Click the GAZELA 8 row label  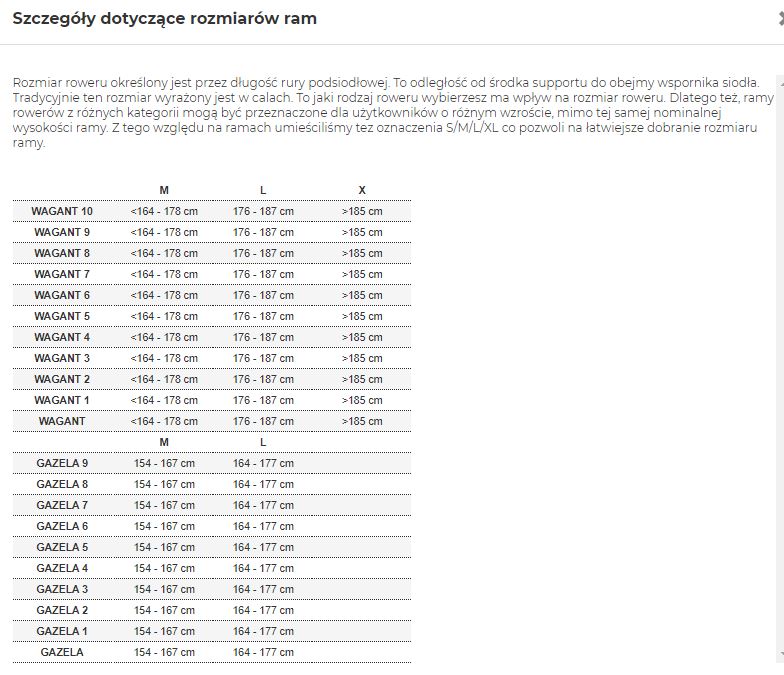click(62, 484)
